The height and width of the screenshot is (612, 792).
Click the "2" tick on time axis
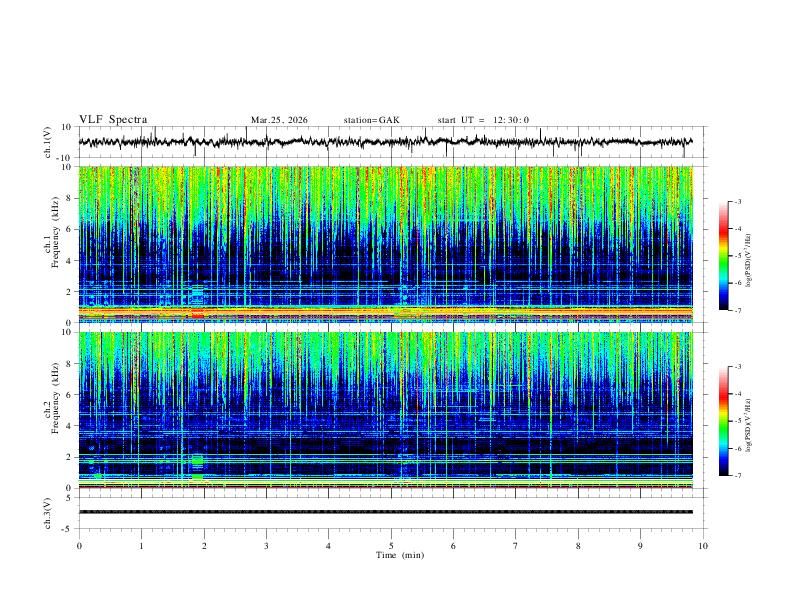204,546
